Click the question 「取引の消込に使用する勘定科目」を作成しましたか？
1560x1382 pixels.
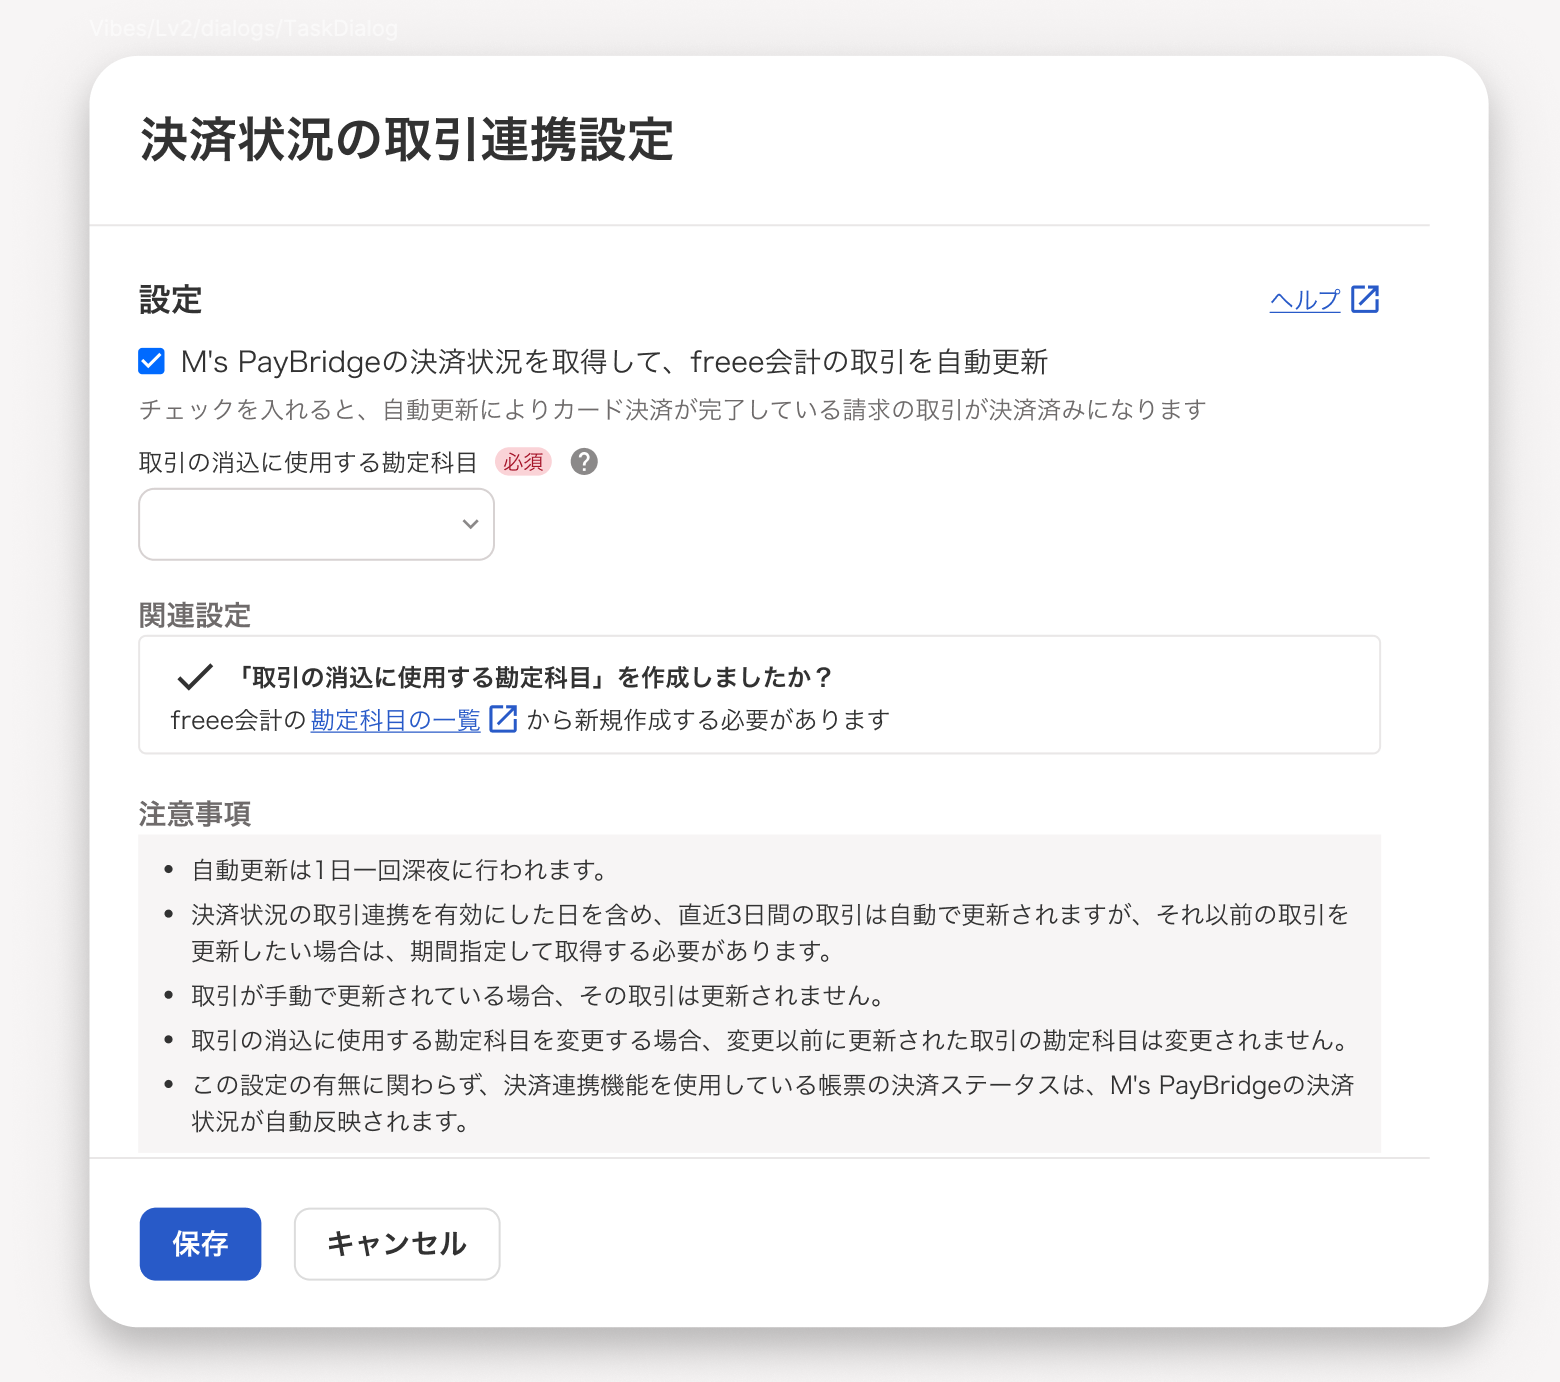(534, 677)
